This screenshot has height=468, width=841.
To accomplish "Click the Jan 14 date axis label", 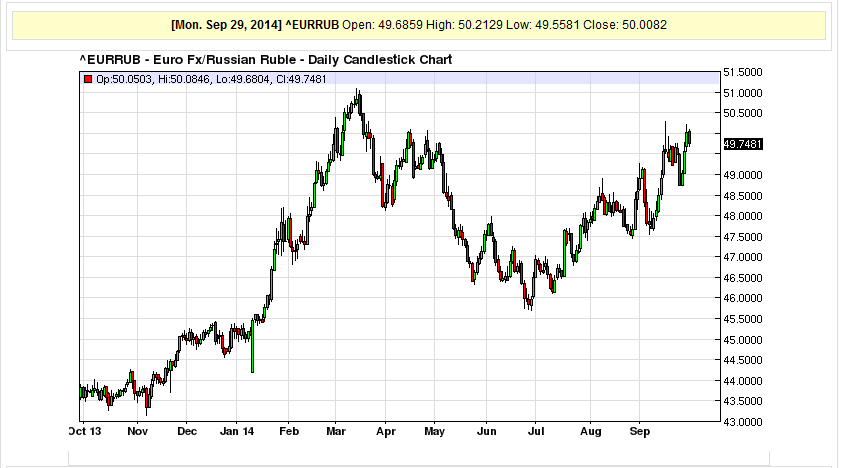I will [x=237, y=434].
